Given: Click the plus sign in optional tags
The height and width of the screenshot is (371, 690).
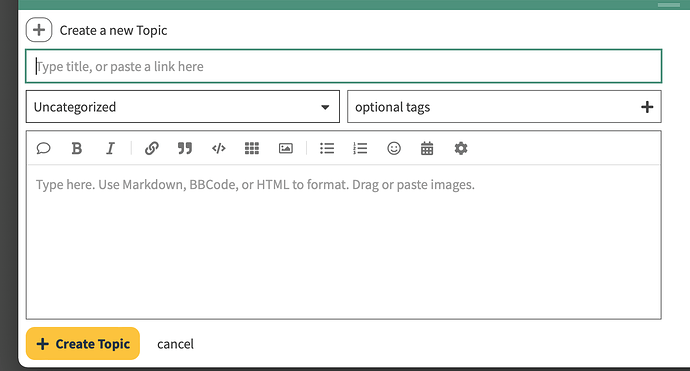Looking at the screenshot, I should point(647,107).
